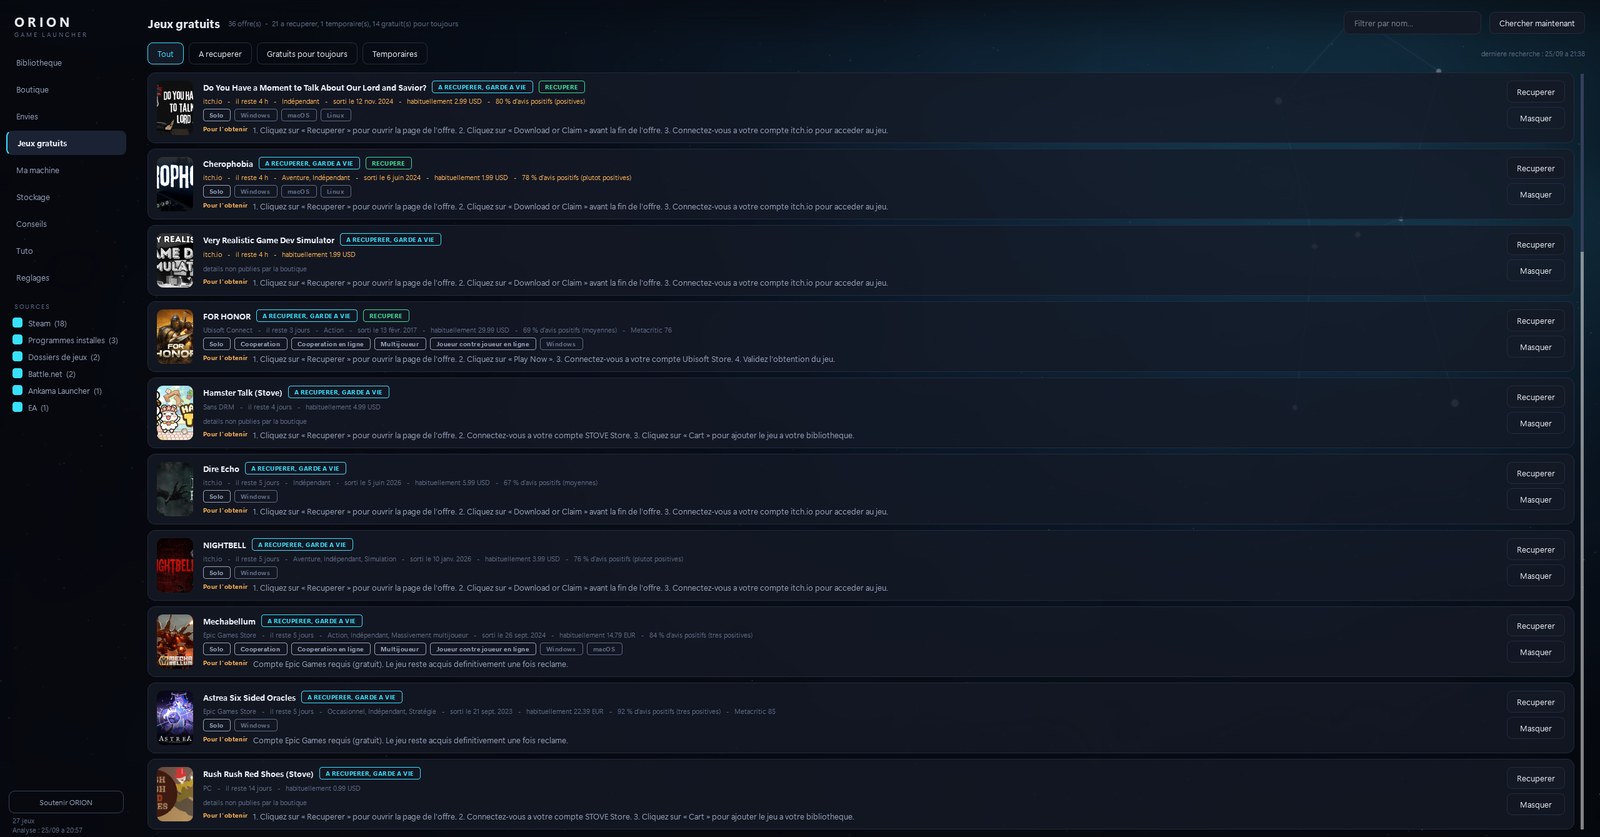The width and height of the screenshot is (1600, 837).
Task: Go to Boutique in the sidebar
Action: tap(66, 90)
